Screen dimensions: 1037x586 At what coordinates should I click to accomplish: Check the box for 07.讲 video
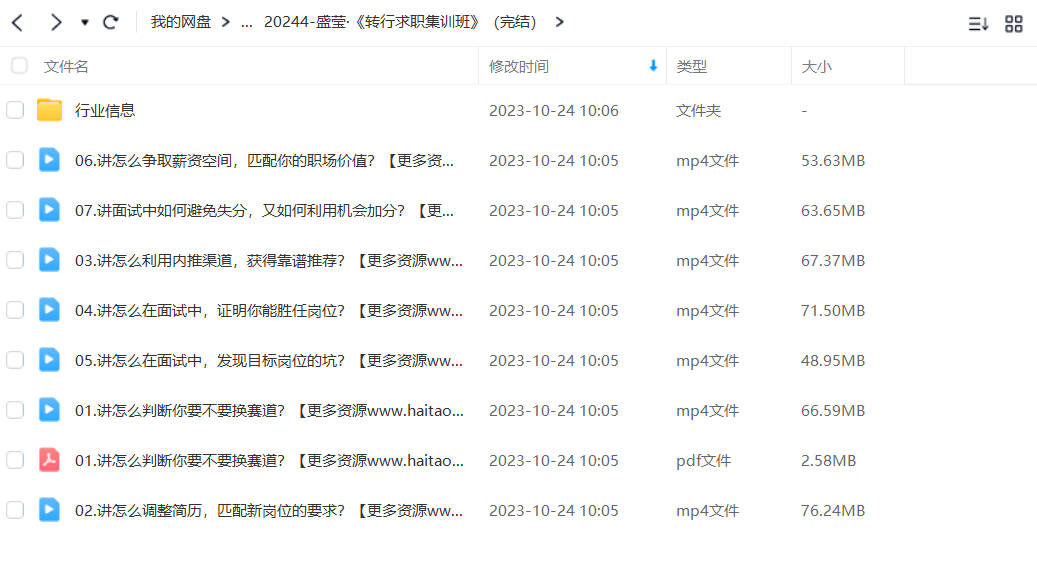[15, 210]
